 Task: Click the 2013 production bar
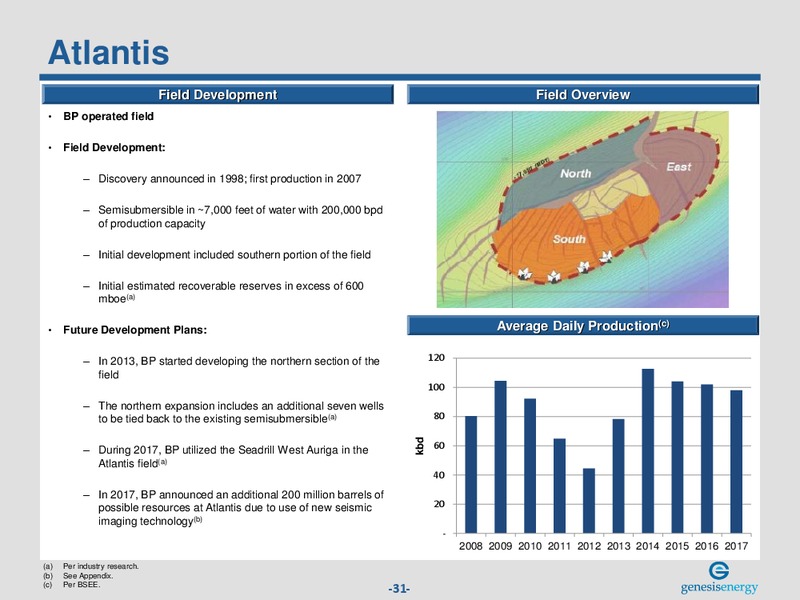(x=618, y=477)
